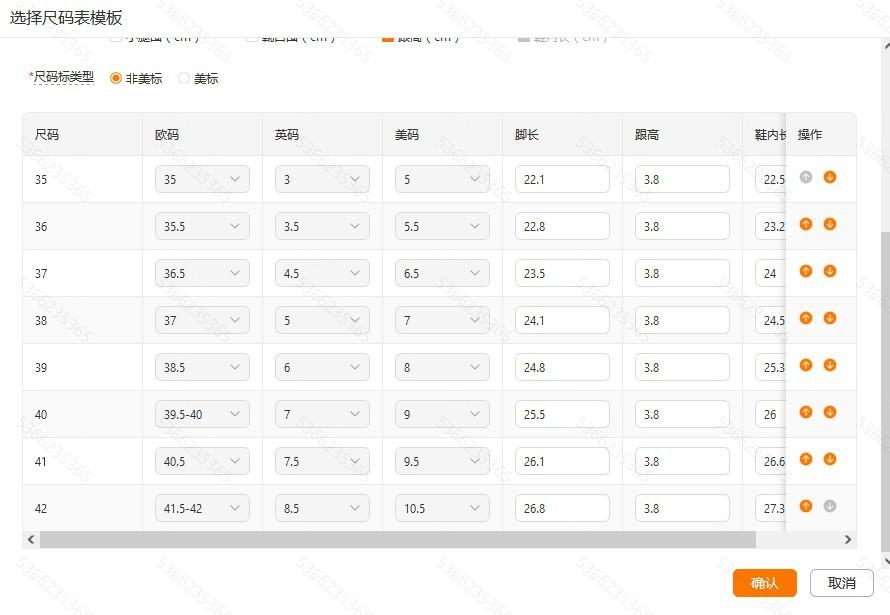
Task: Move size 37 row down
Action: click(x=829, y=271)
